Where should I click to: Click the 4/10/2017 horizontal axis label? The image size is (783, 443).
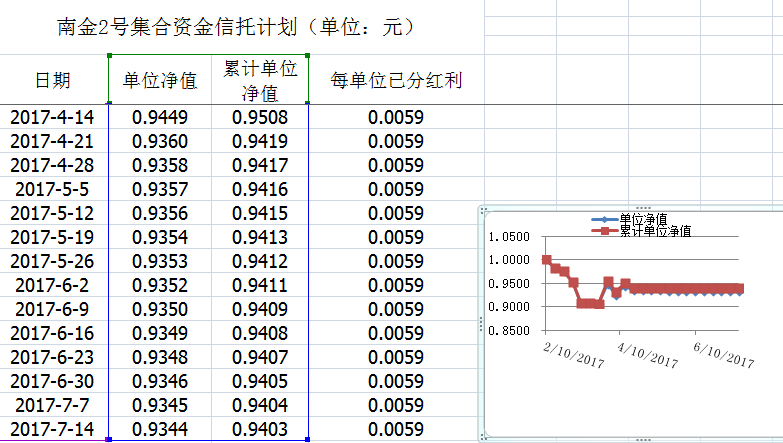tap(645, 357)
